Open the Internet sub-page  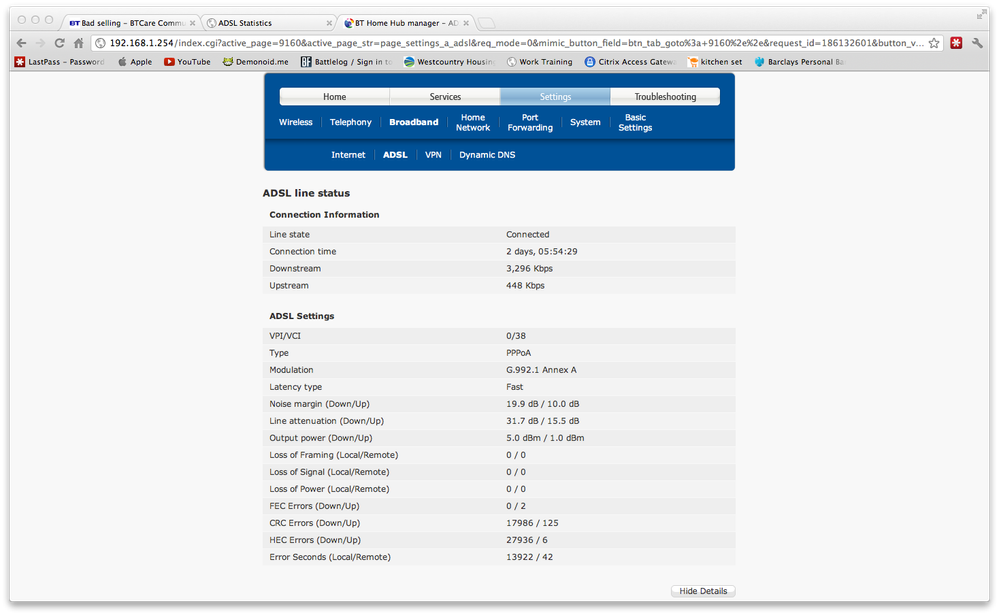pos(348,155)
